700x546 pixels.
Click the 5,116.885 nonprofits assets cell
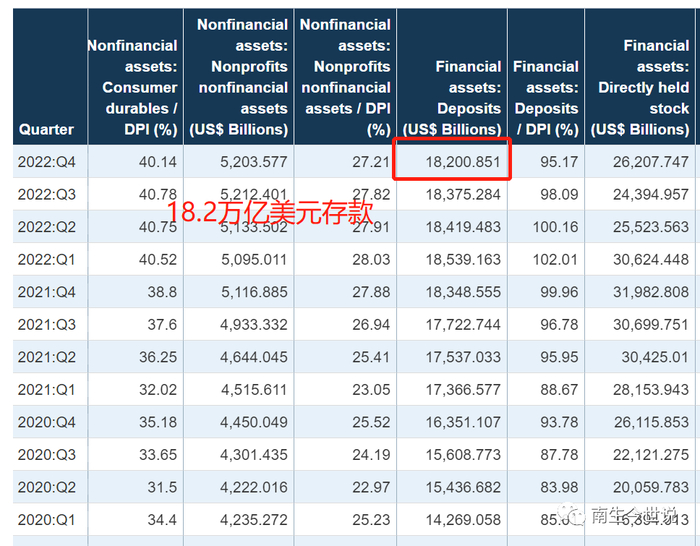tap(254, 293)
